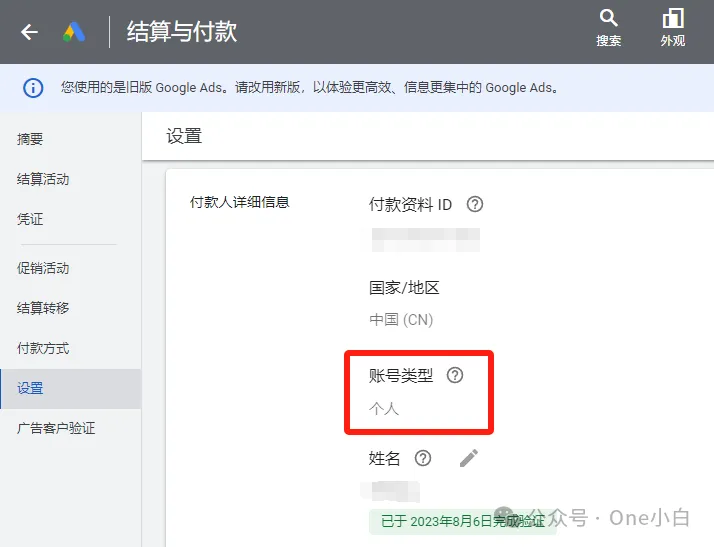
Task: Select 设置 in the sidebar
Action: (71, 389)
